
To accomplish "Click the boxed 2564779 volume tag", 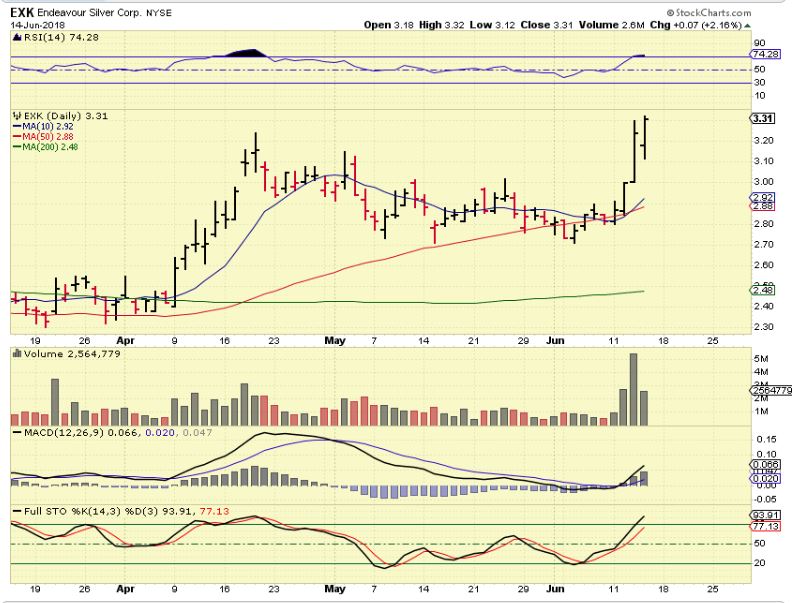I will tap(771, 391).
